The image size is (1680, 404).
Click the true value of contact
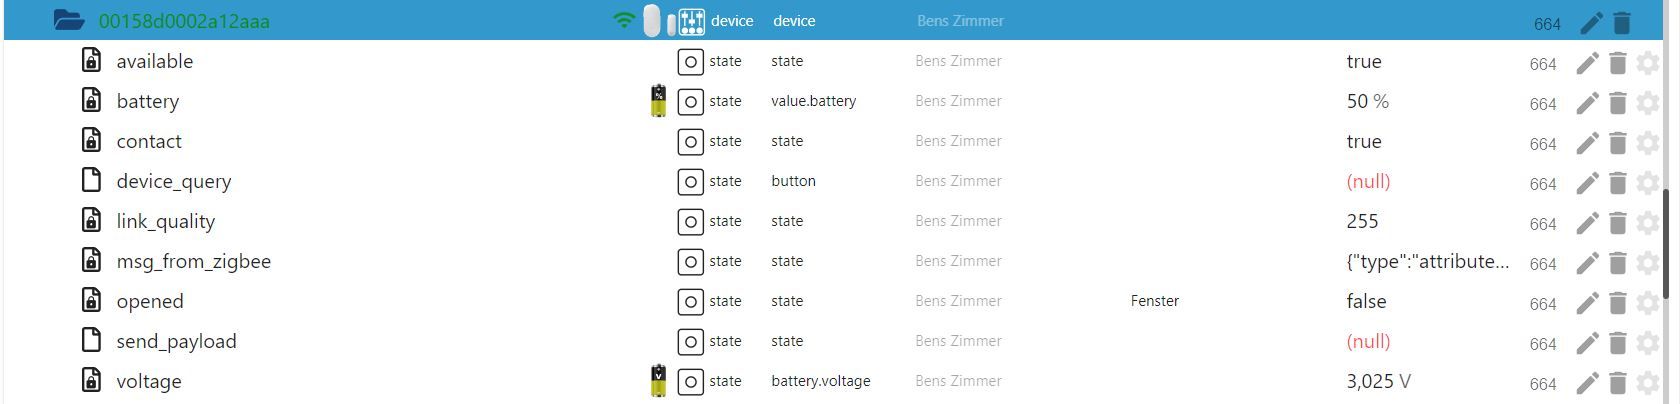coord(1364,141)
